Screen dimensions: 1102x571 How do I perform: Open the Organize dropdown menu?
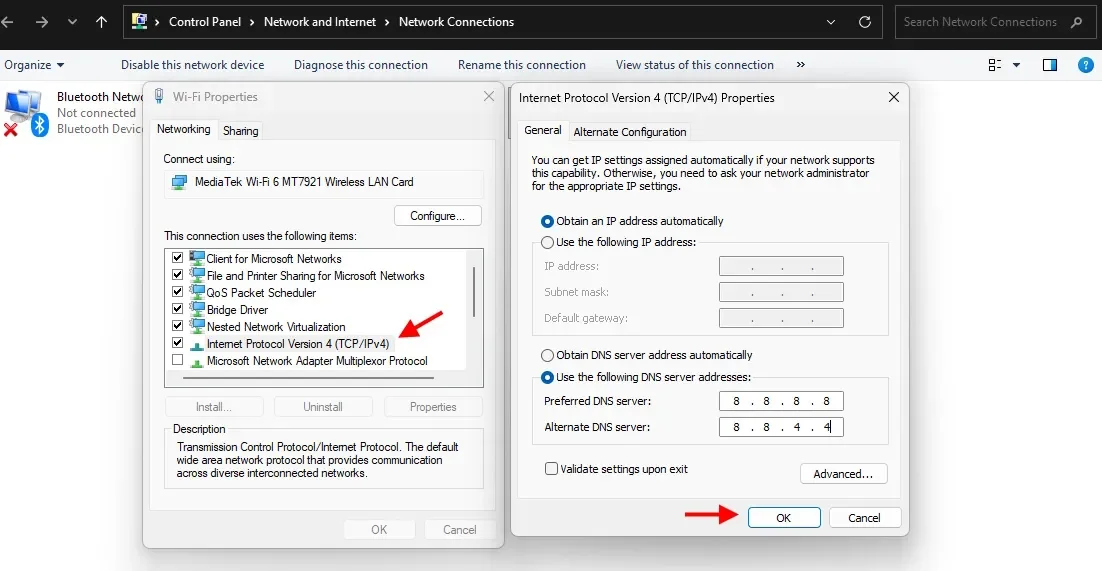pos(34,65)
